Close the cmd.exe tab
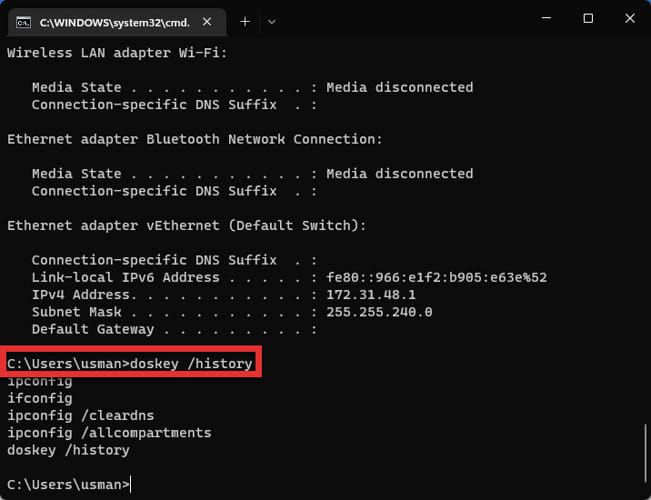This screenshot has height=500, width=651. (207, 22)
